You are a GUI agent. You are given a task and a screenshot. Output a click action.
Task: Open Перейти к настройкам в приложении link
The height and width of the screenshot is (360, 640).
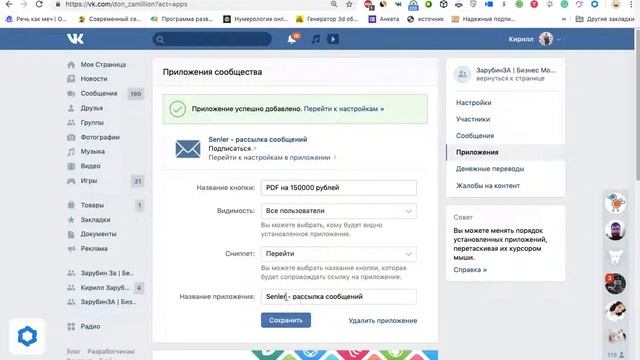269,158
